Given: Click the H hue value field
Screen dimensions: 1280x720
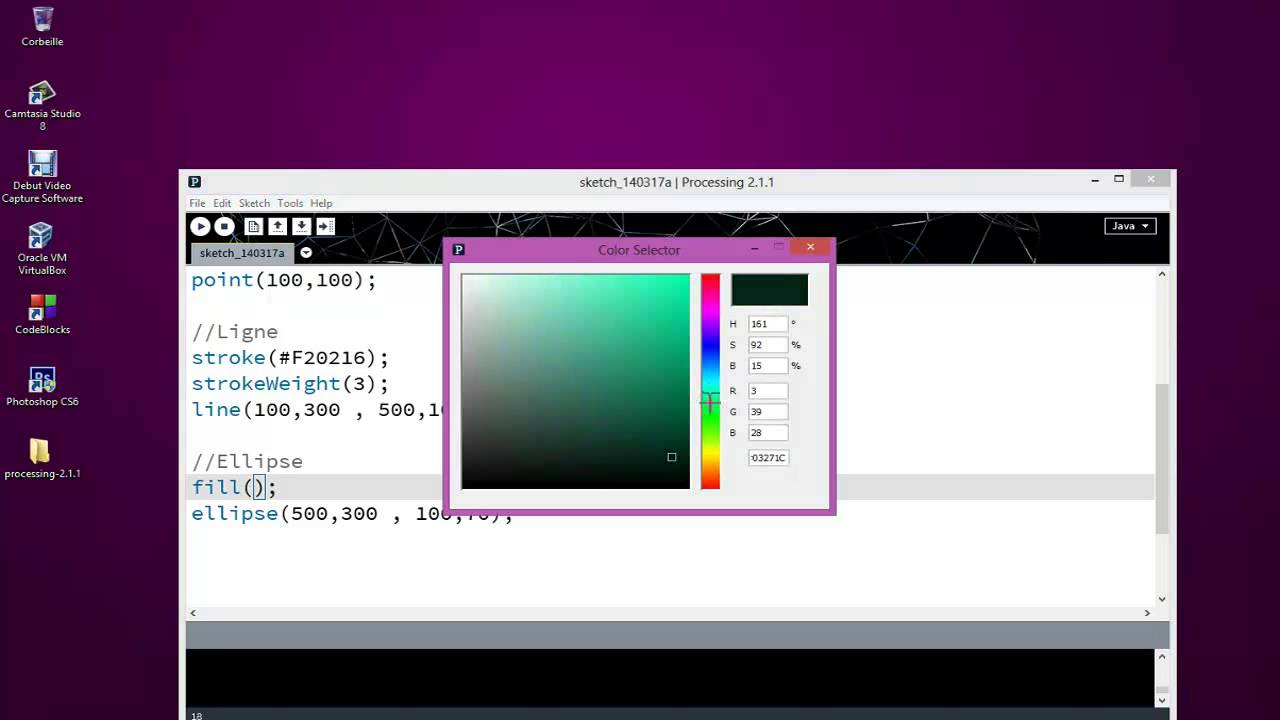Looking at the screenshot, I should tap(767, 324).
